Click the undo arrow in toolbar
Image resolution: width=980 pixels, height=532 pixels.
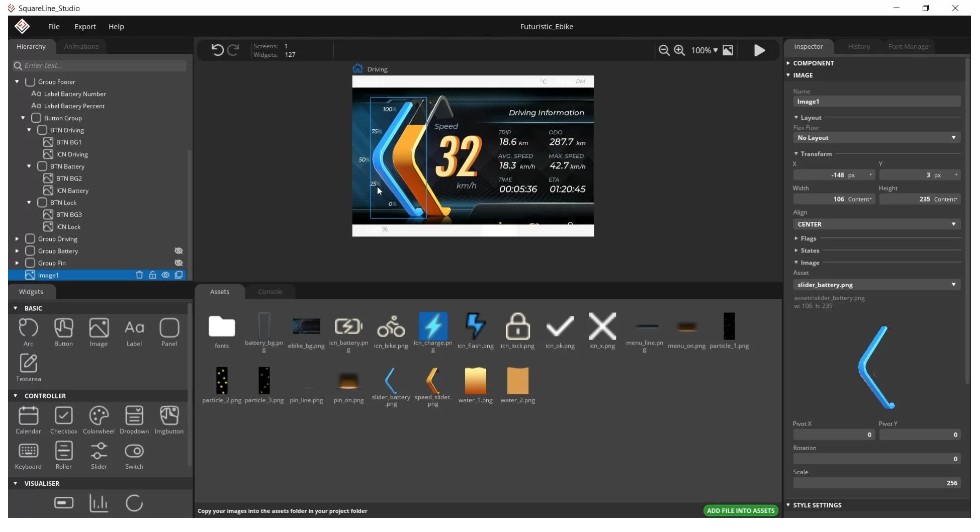click(217, 50)
